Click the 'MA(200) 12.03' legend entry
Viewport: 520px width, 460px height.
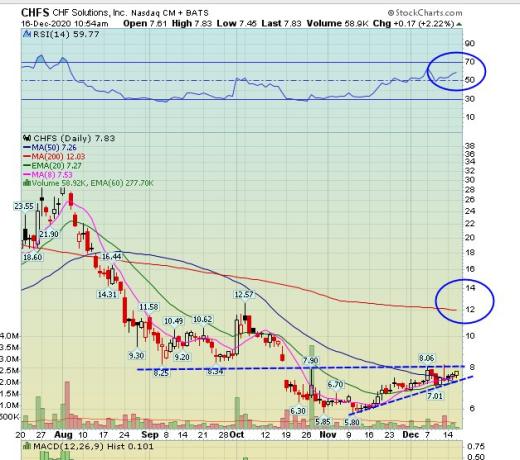coord(58,156)
